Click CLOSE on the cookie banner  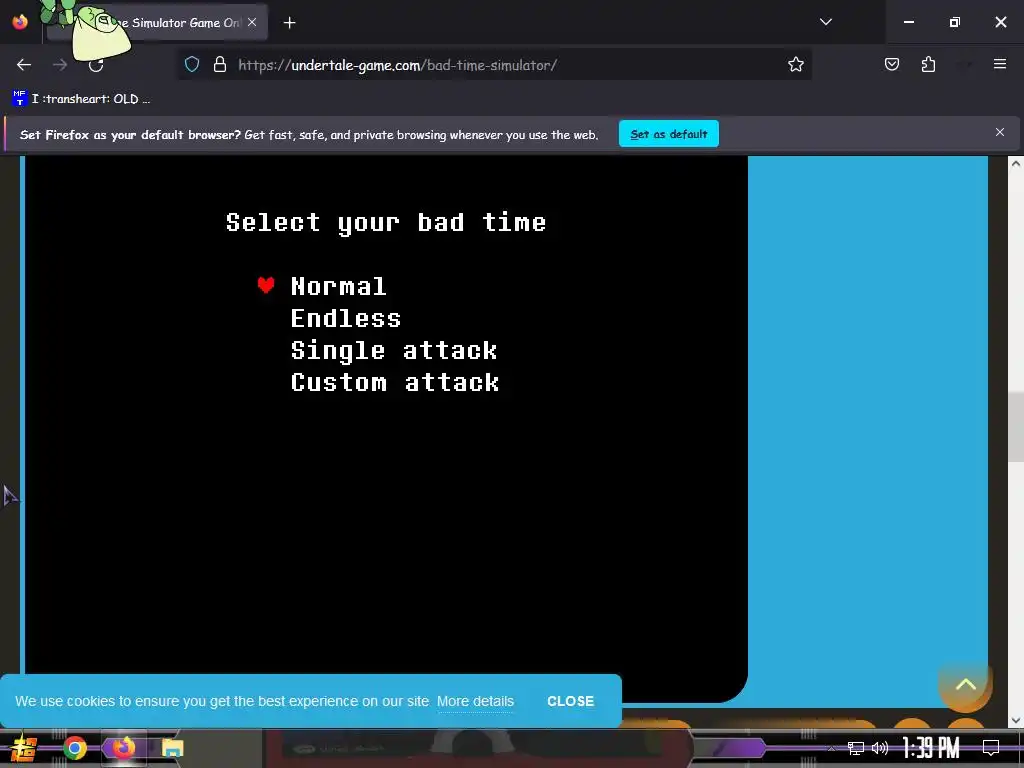tap(570, 701)
